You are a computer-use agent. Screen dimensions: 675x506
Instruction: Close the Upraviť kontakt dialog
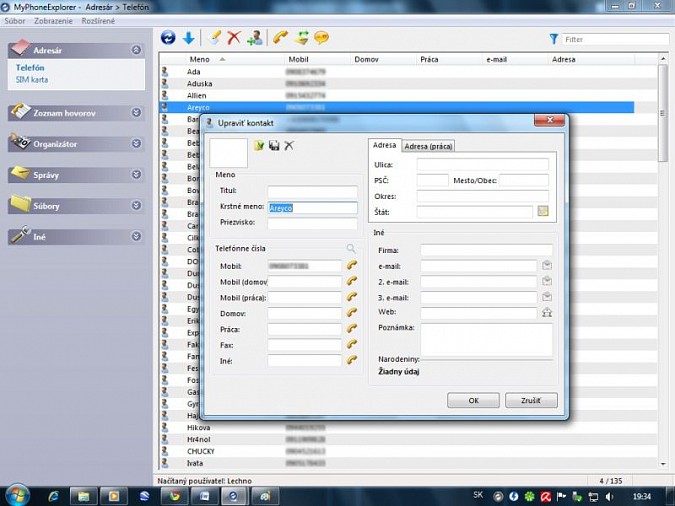pyautogui.click(x=549, y=120)
